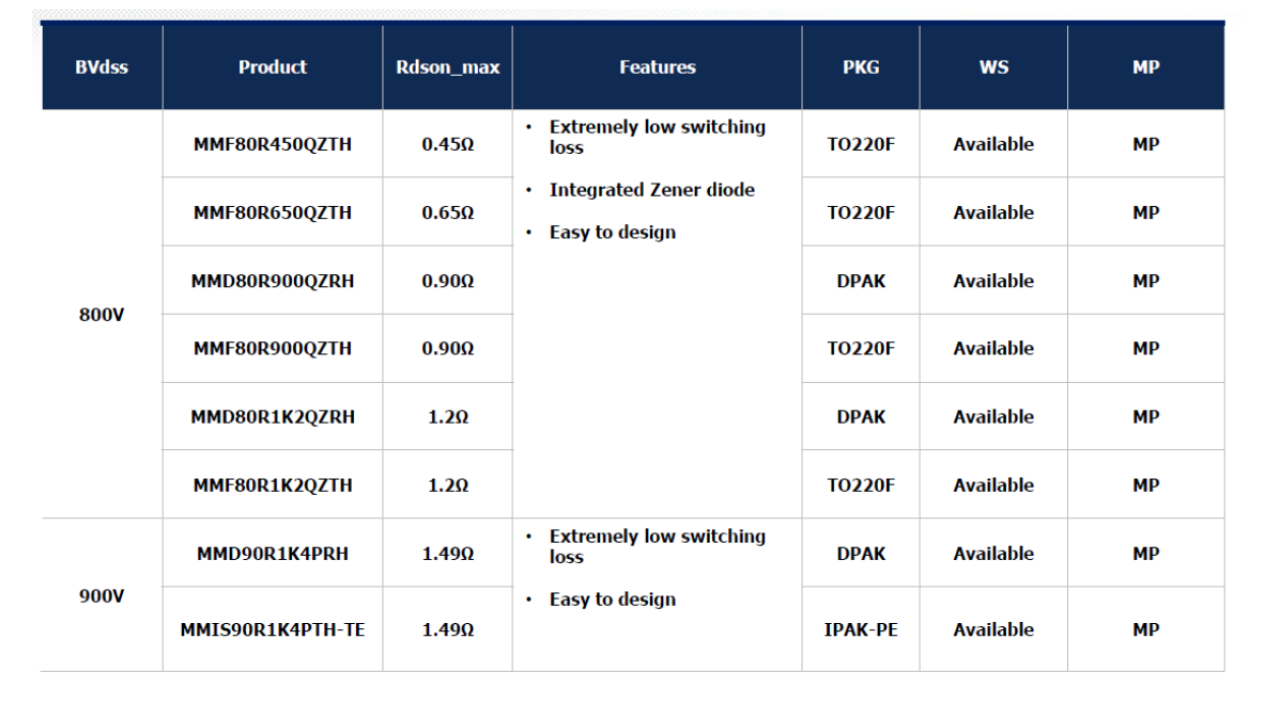Click MP status in MMIS90R1K4PTH-TE row
This screenshot has height=702, width=1272.
[1145, 630]
